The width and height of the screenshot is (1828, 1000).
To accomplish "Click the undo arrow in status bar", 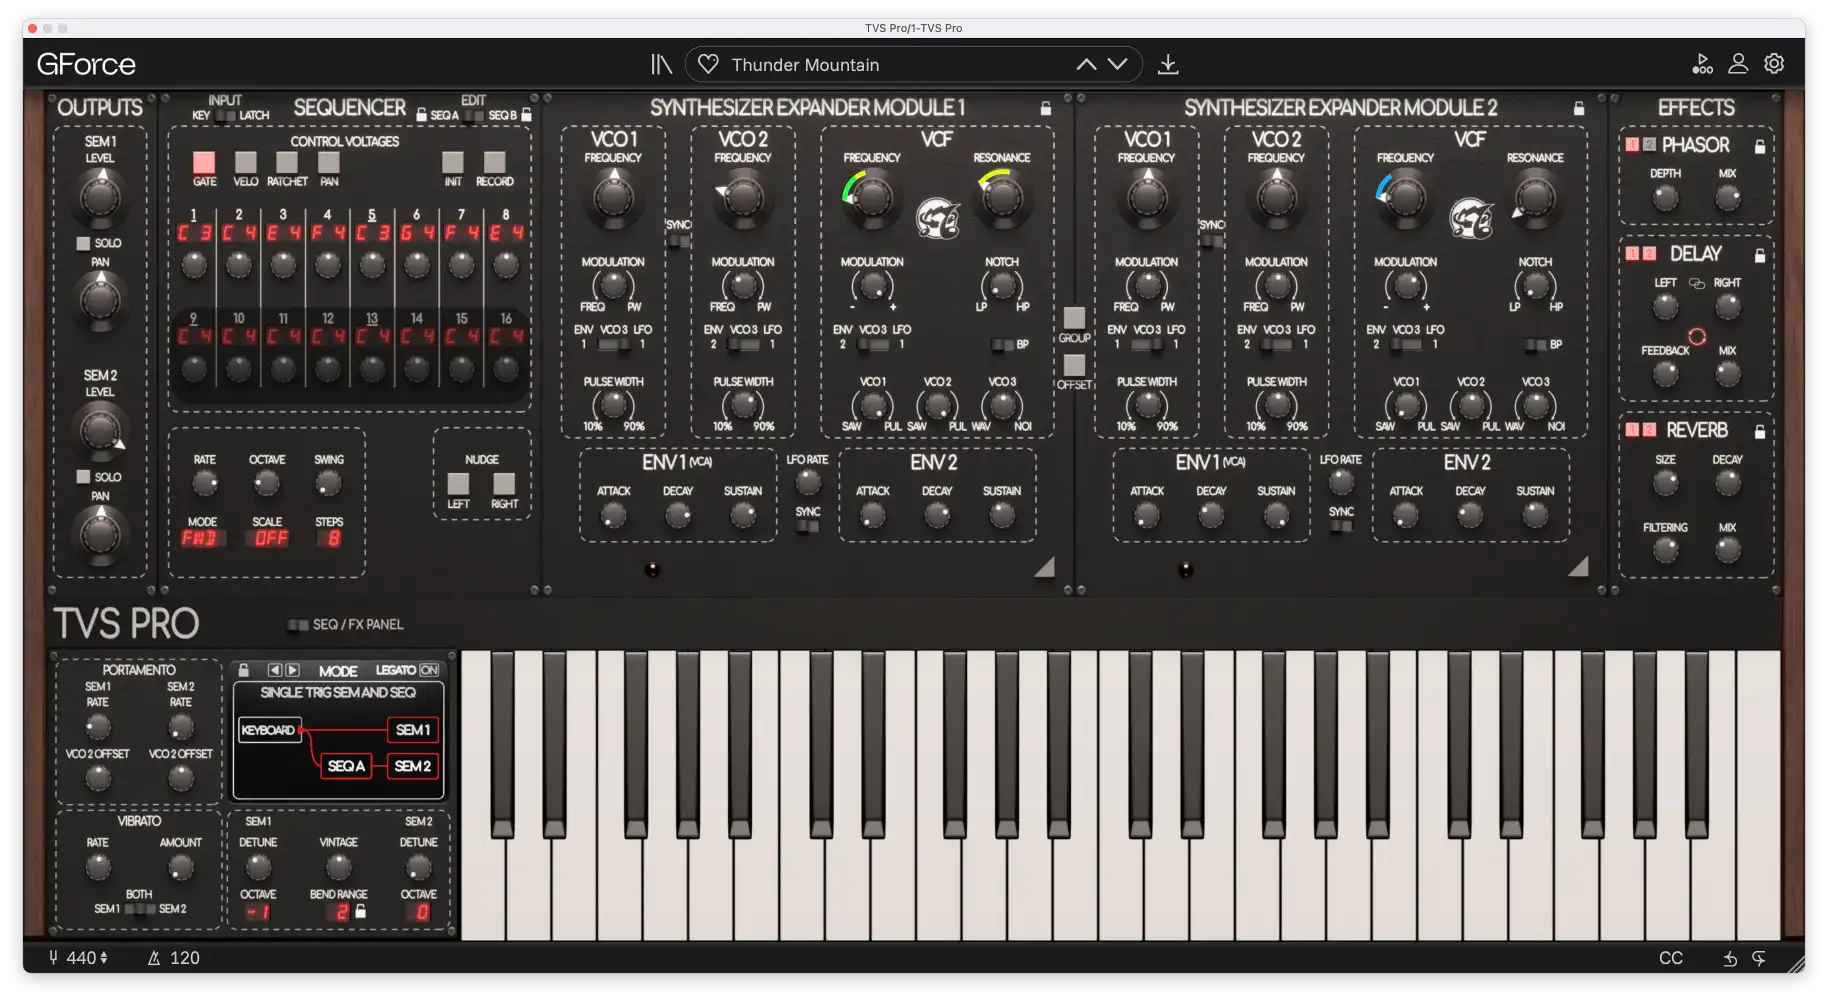I will coord(1730,958).
